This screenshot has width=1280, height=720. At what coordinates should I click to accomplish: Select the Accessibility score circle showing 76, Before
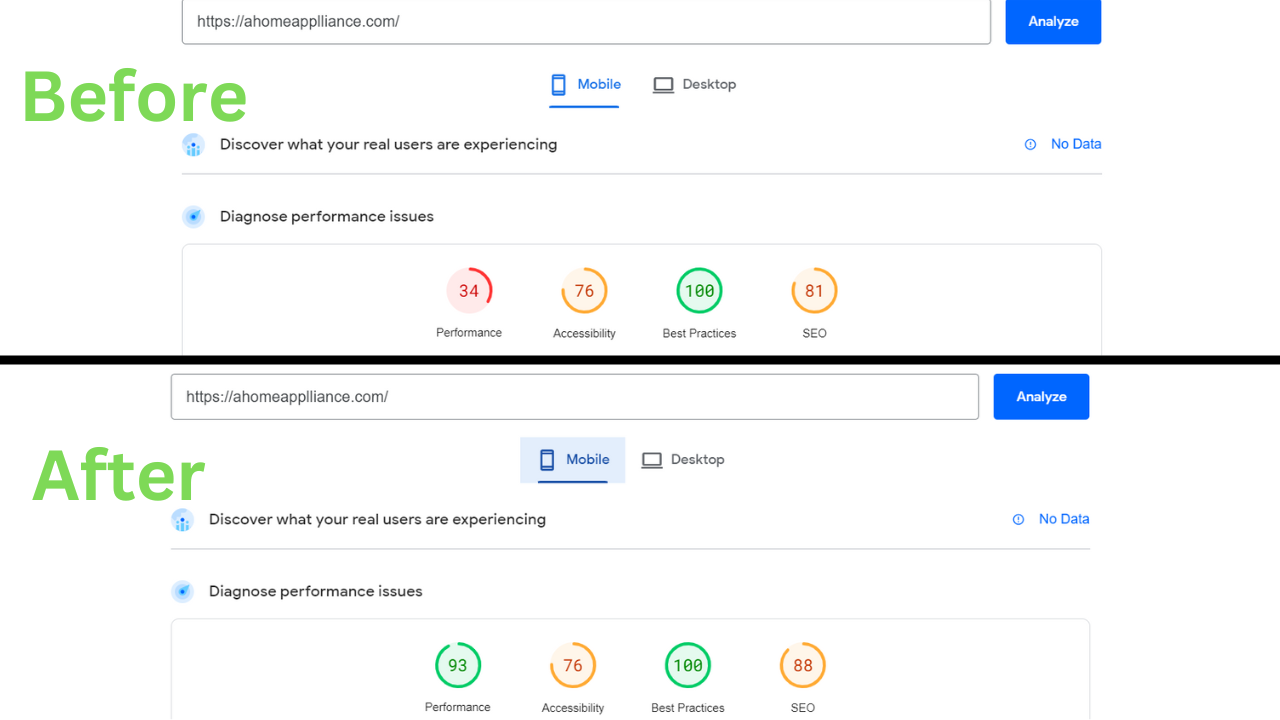(x=584, y=290)
